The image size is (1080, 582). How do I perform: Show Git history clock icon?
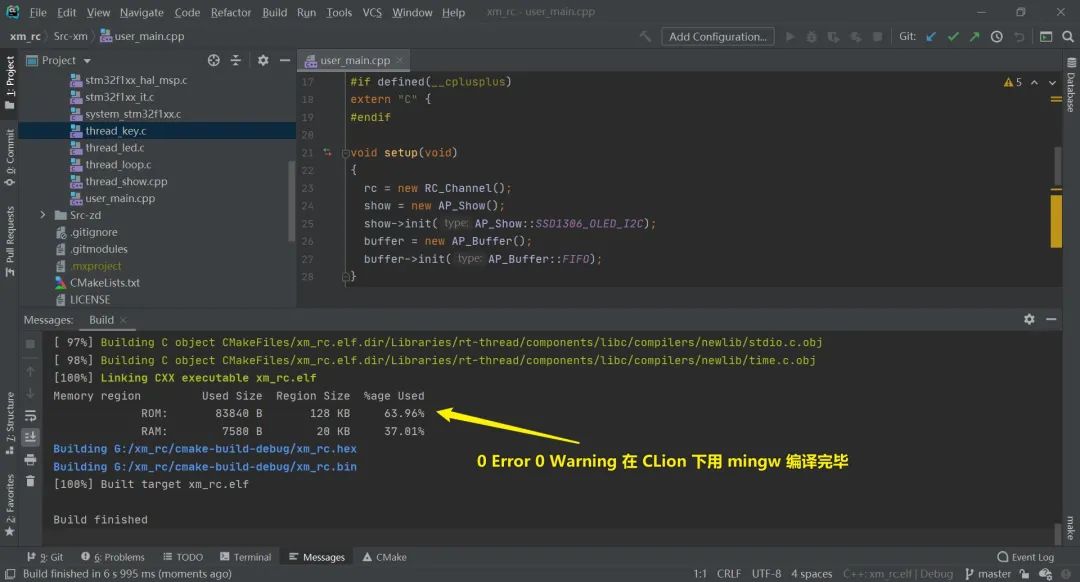click(x=997, y=37)
